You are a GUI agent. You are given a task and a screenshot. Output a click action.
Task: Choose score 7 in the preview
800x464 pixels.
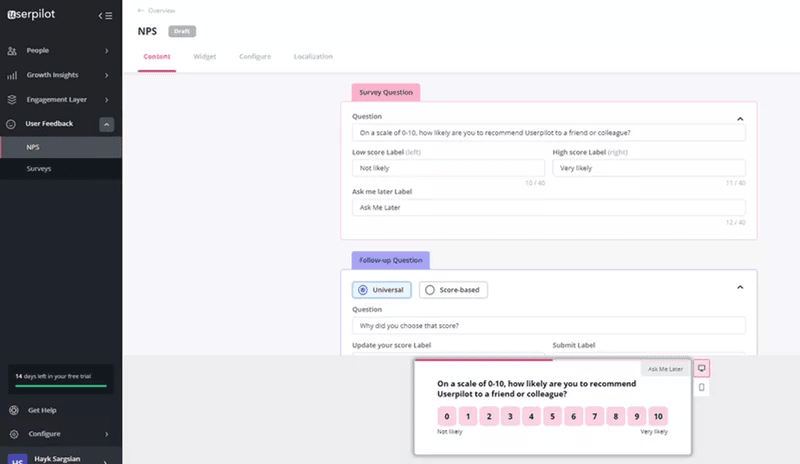click(594, 416)
